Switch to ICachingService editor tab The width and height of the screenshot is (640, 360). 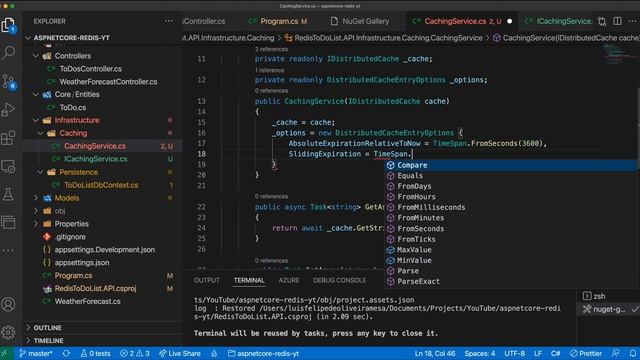(558, 21)
